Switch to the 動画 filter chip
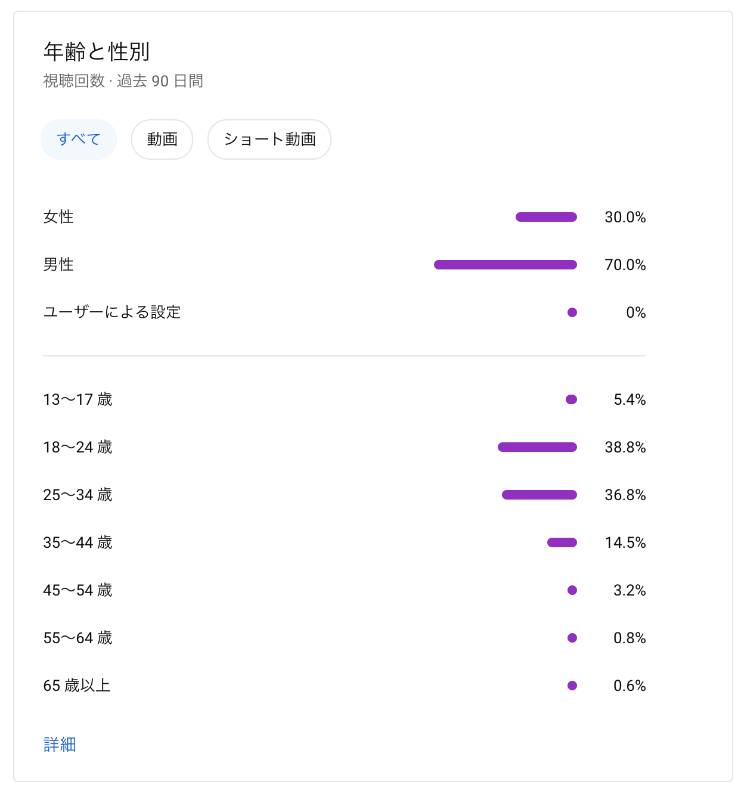 162,139
